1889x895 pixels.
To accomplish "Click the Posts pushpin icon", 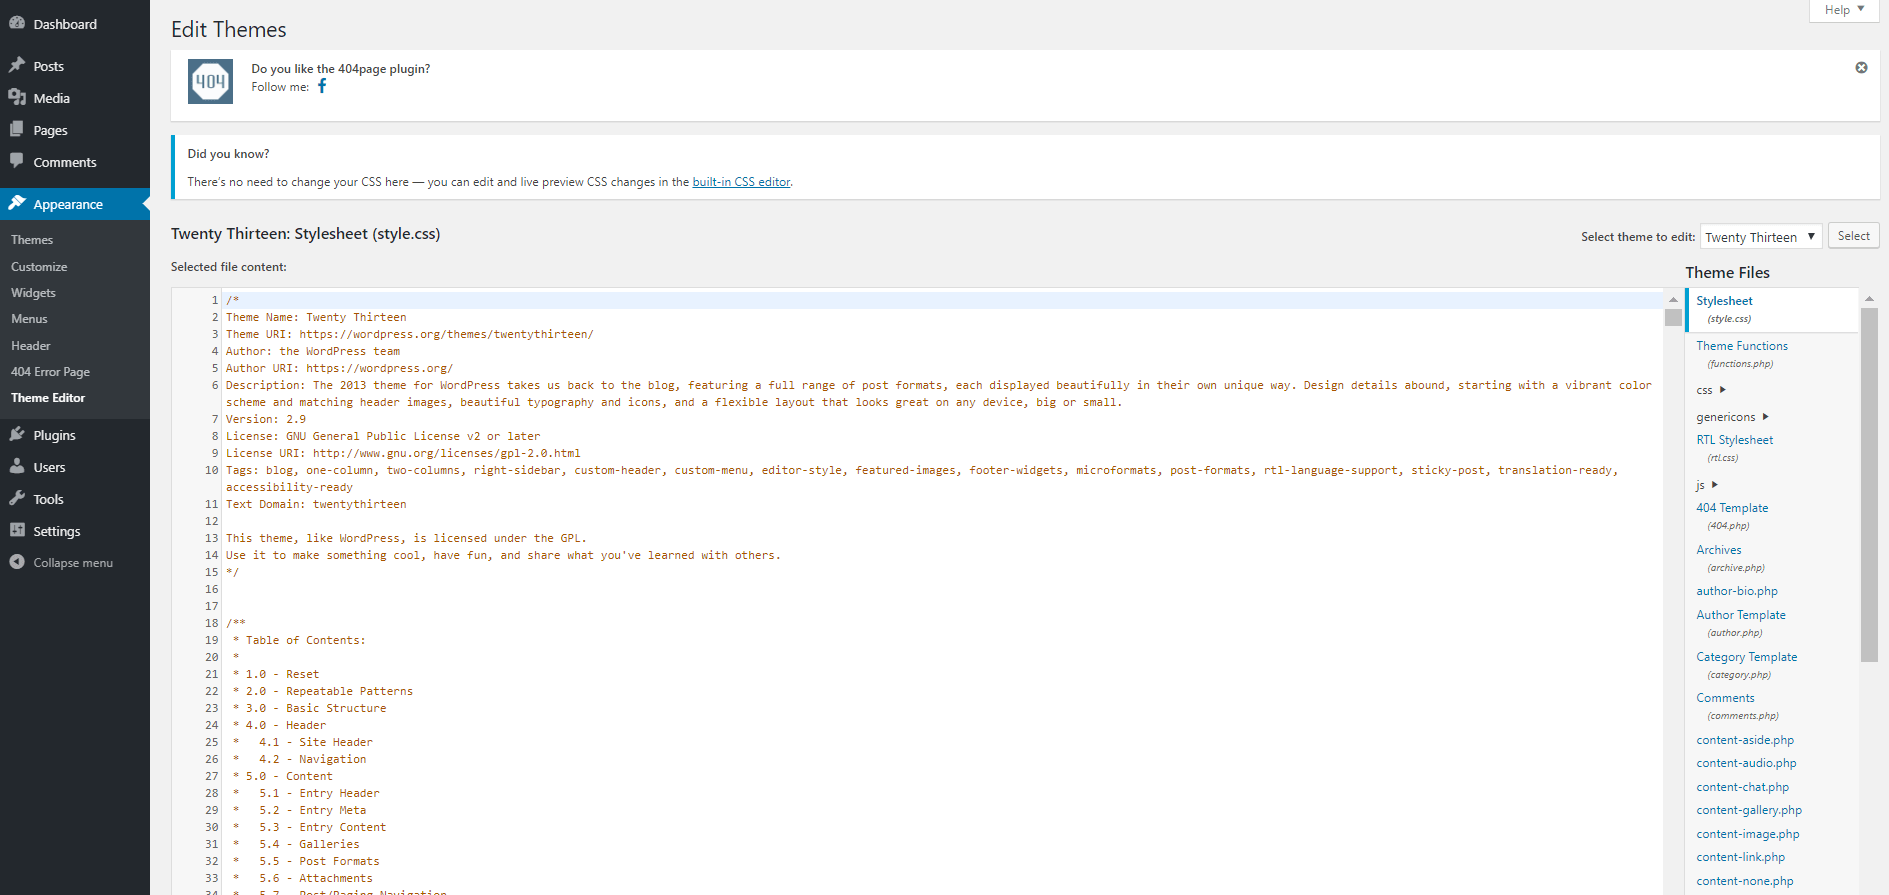I will (x=17, y=65).
